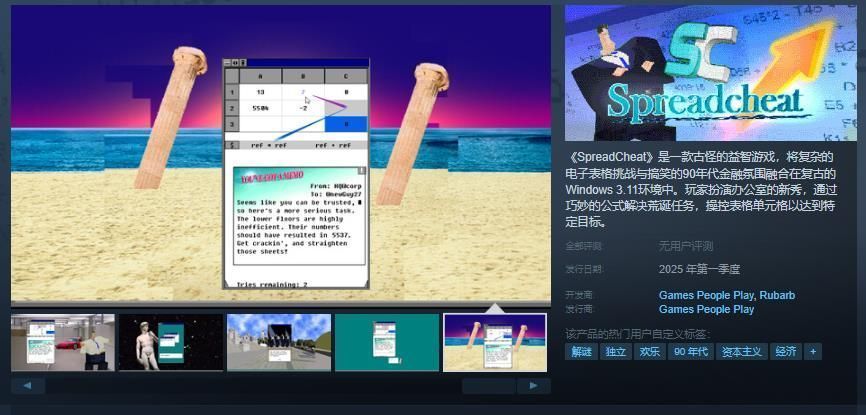The height and width of the screenshot is (415, 866).
Task: Open publisher Games People Play link
Action: point(706,309)
